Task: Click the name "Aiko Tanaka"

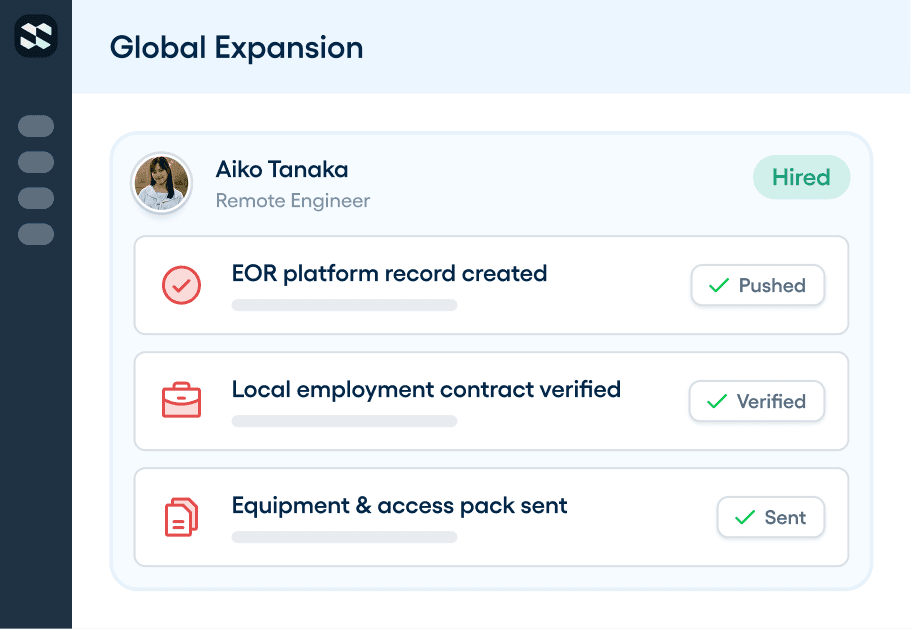Action: coord(282,170)
